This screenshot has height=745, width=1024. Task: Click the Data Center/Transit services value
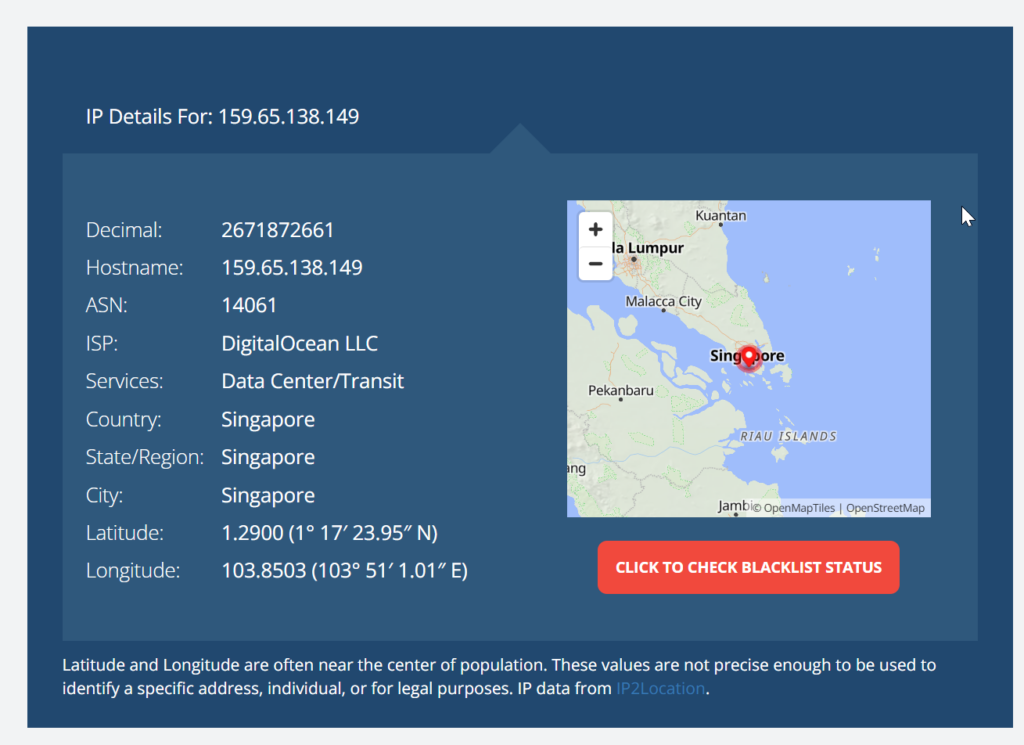coord(313,382)
